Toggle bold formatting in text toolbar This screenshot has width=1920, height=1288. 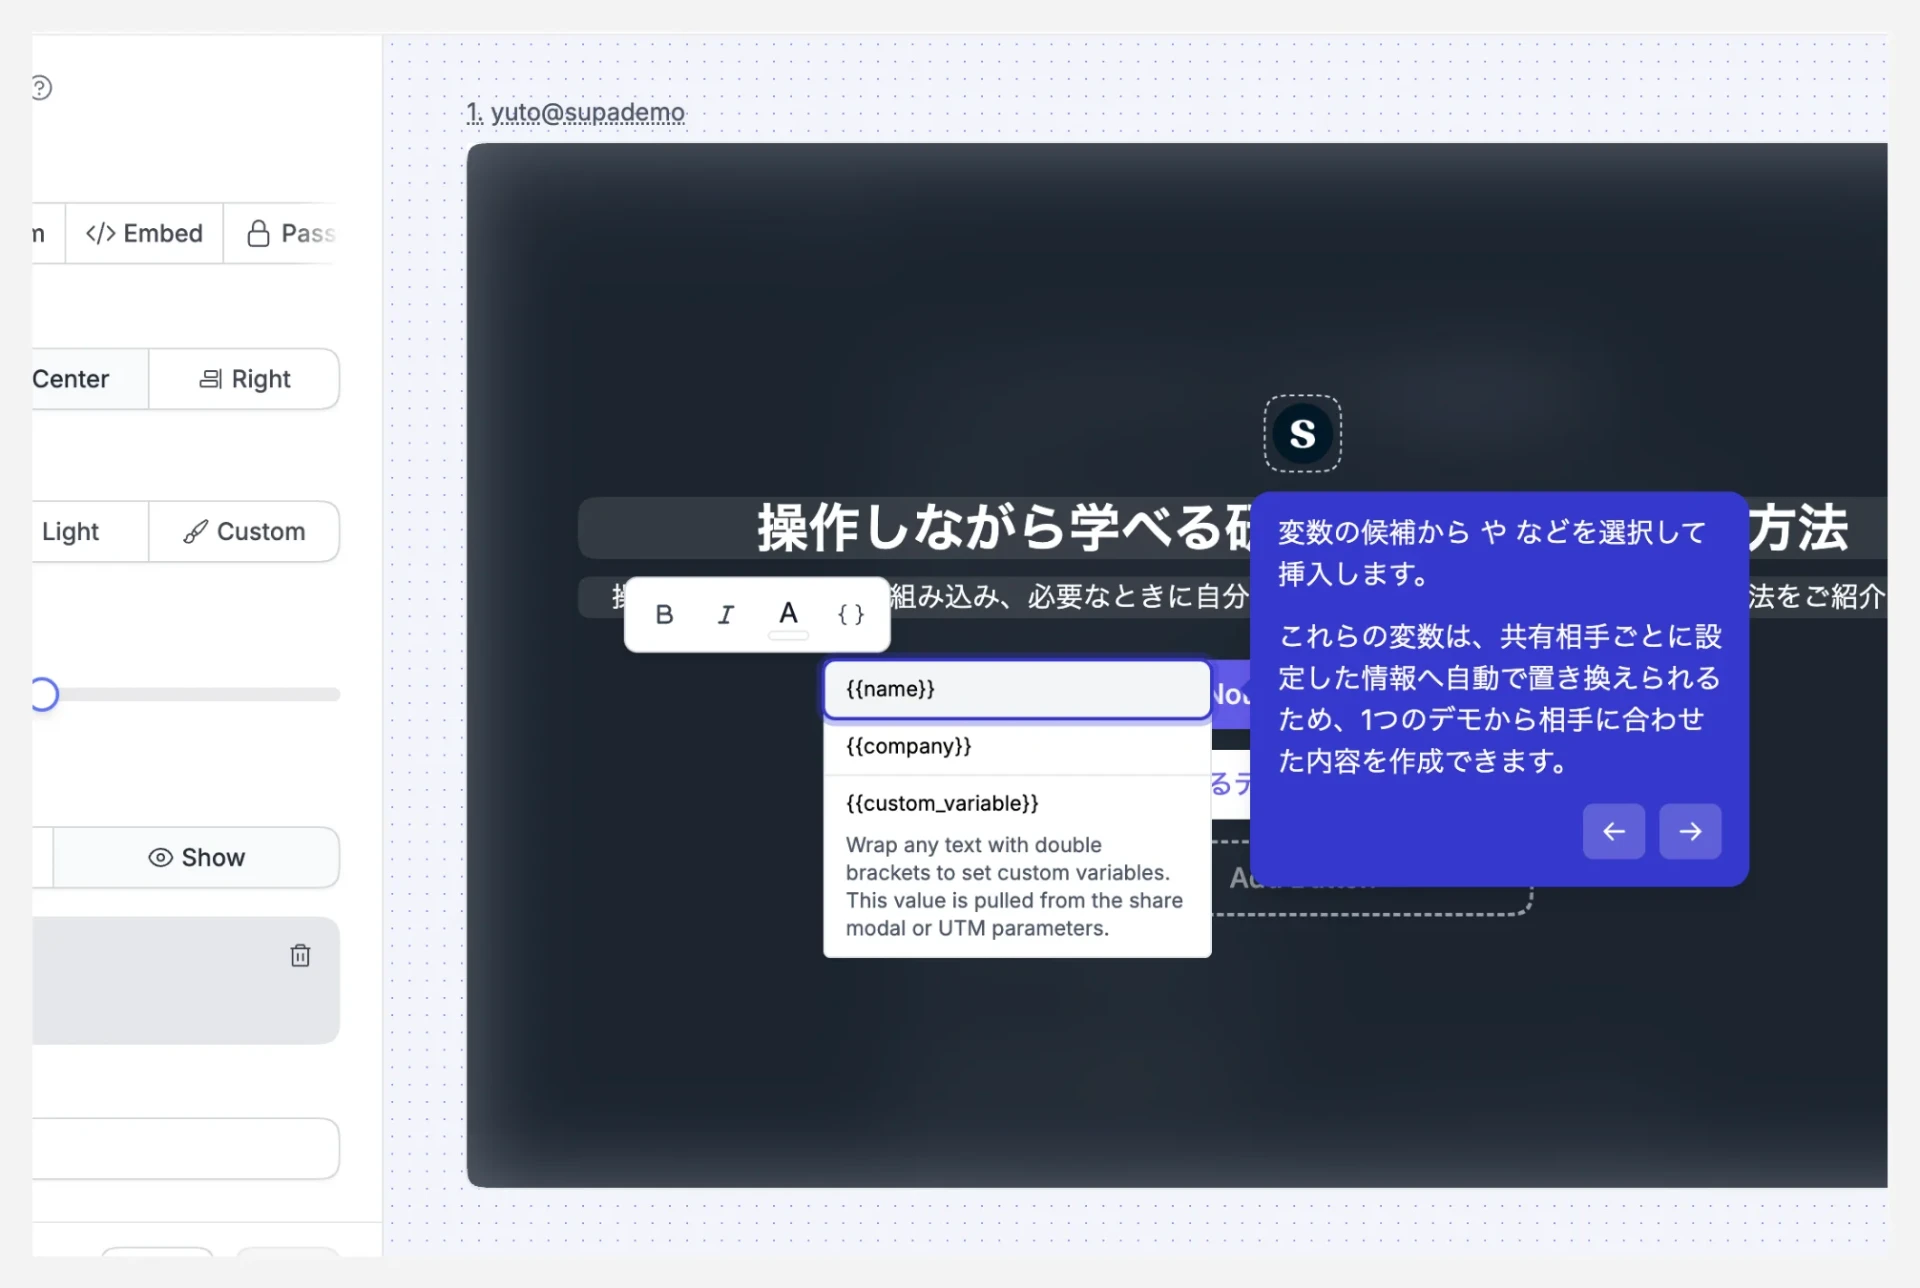[664, 614]
